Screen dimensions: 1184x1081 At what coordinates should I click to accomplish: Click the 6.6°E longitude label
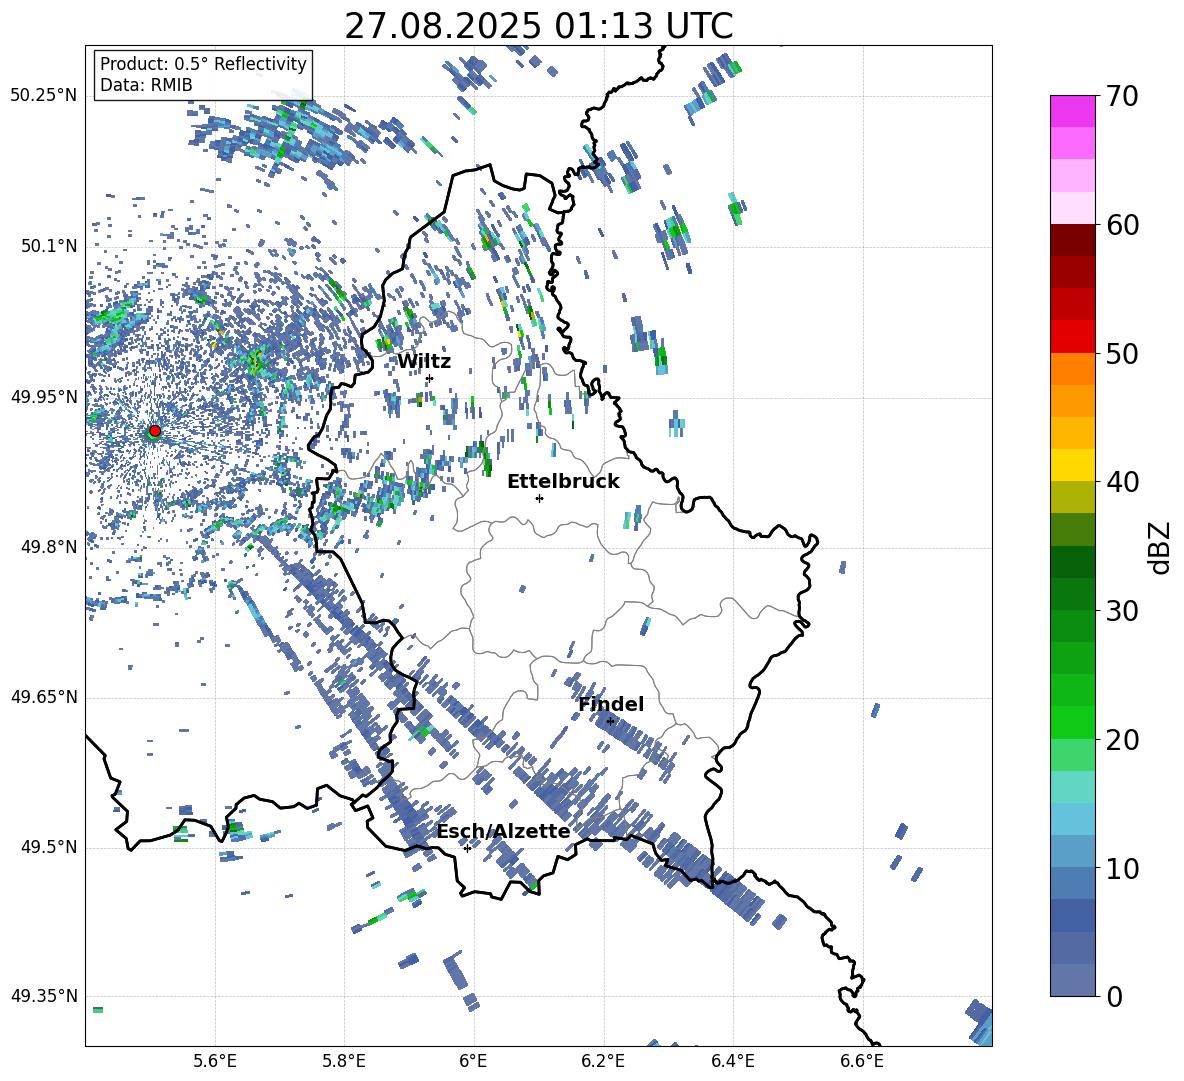[862, 1061]
